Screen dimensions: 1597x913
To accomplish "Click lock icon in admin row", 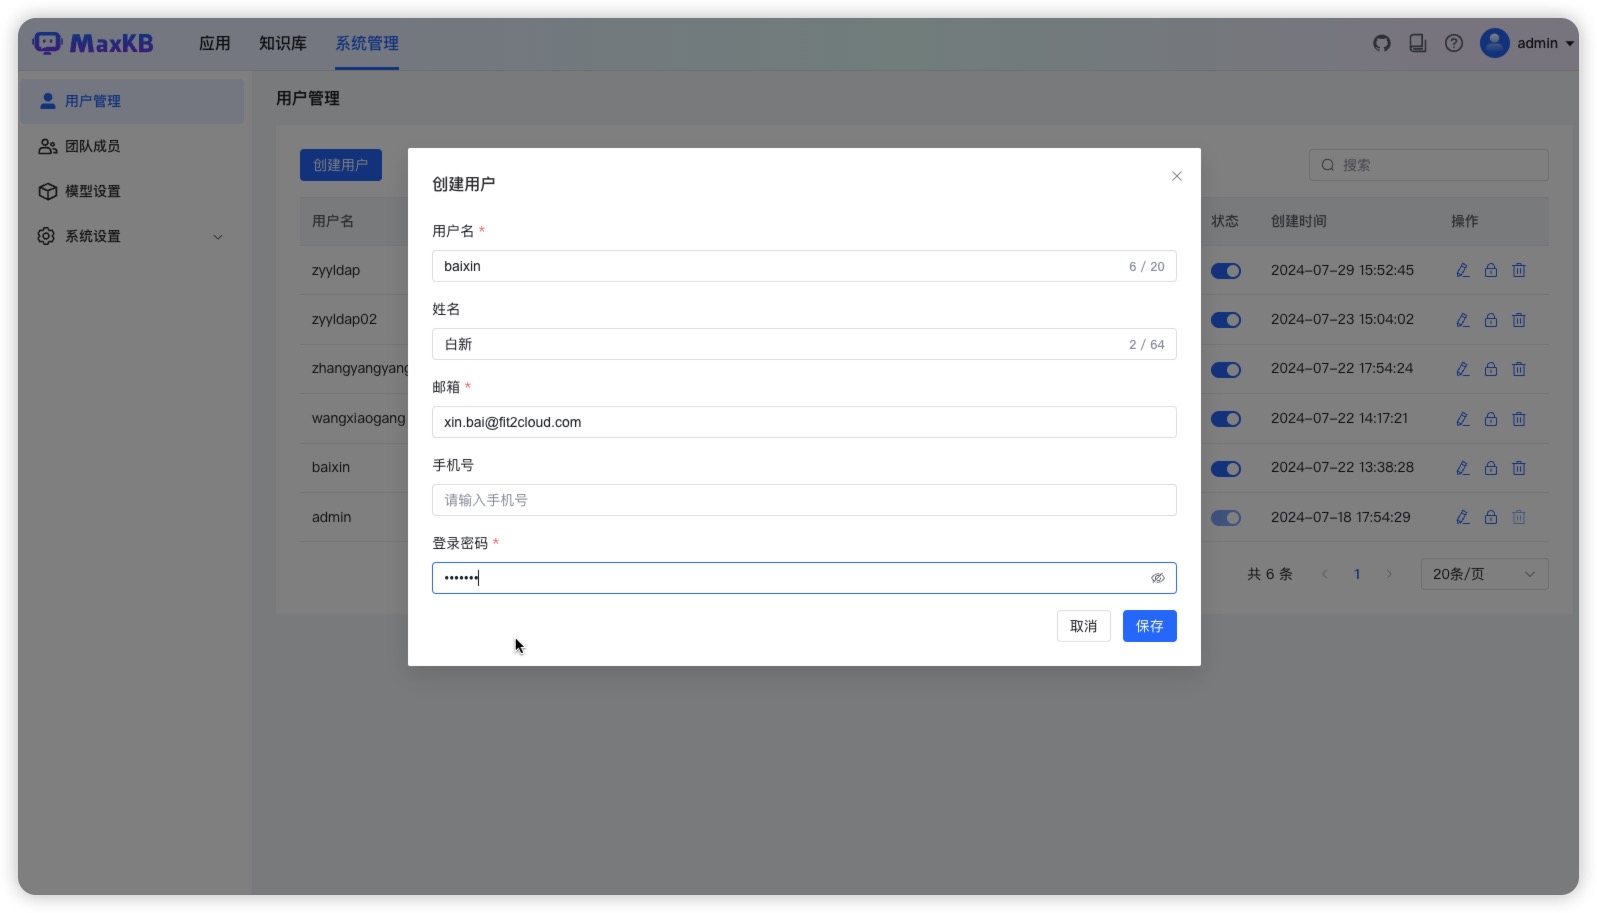I will [1490, 517].
